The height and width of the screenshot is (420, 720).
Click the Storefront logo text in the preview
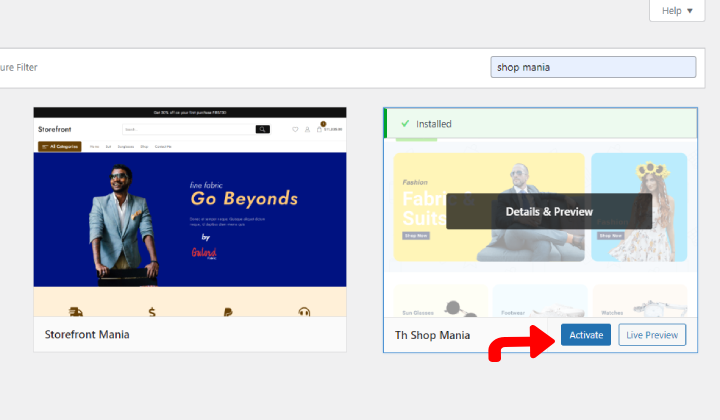point(55,129)
